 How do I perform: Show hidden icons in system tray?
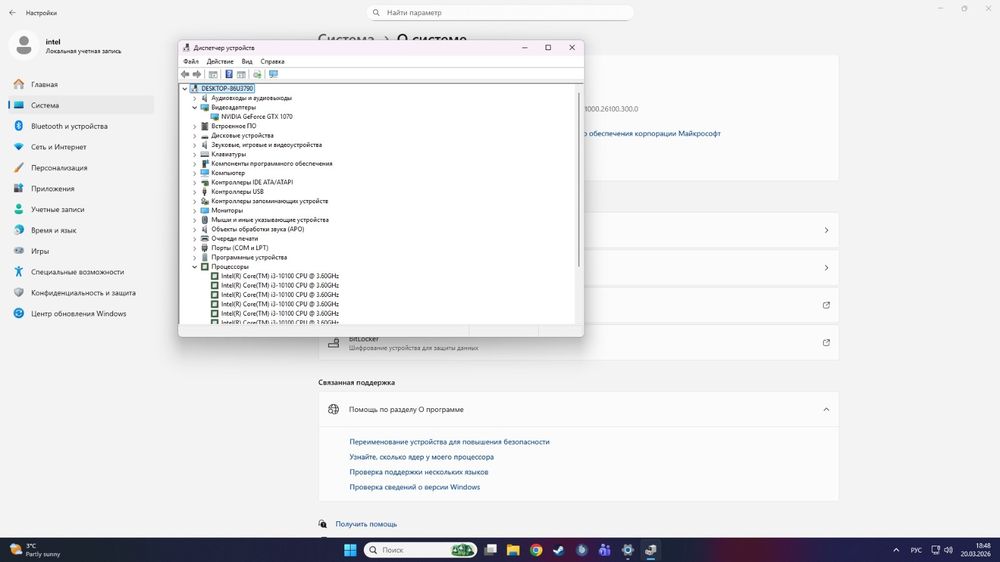[896, 550]
